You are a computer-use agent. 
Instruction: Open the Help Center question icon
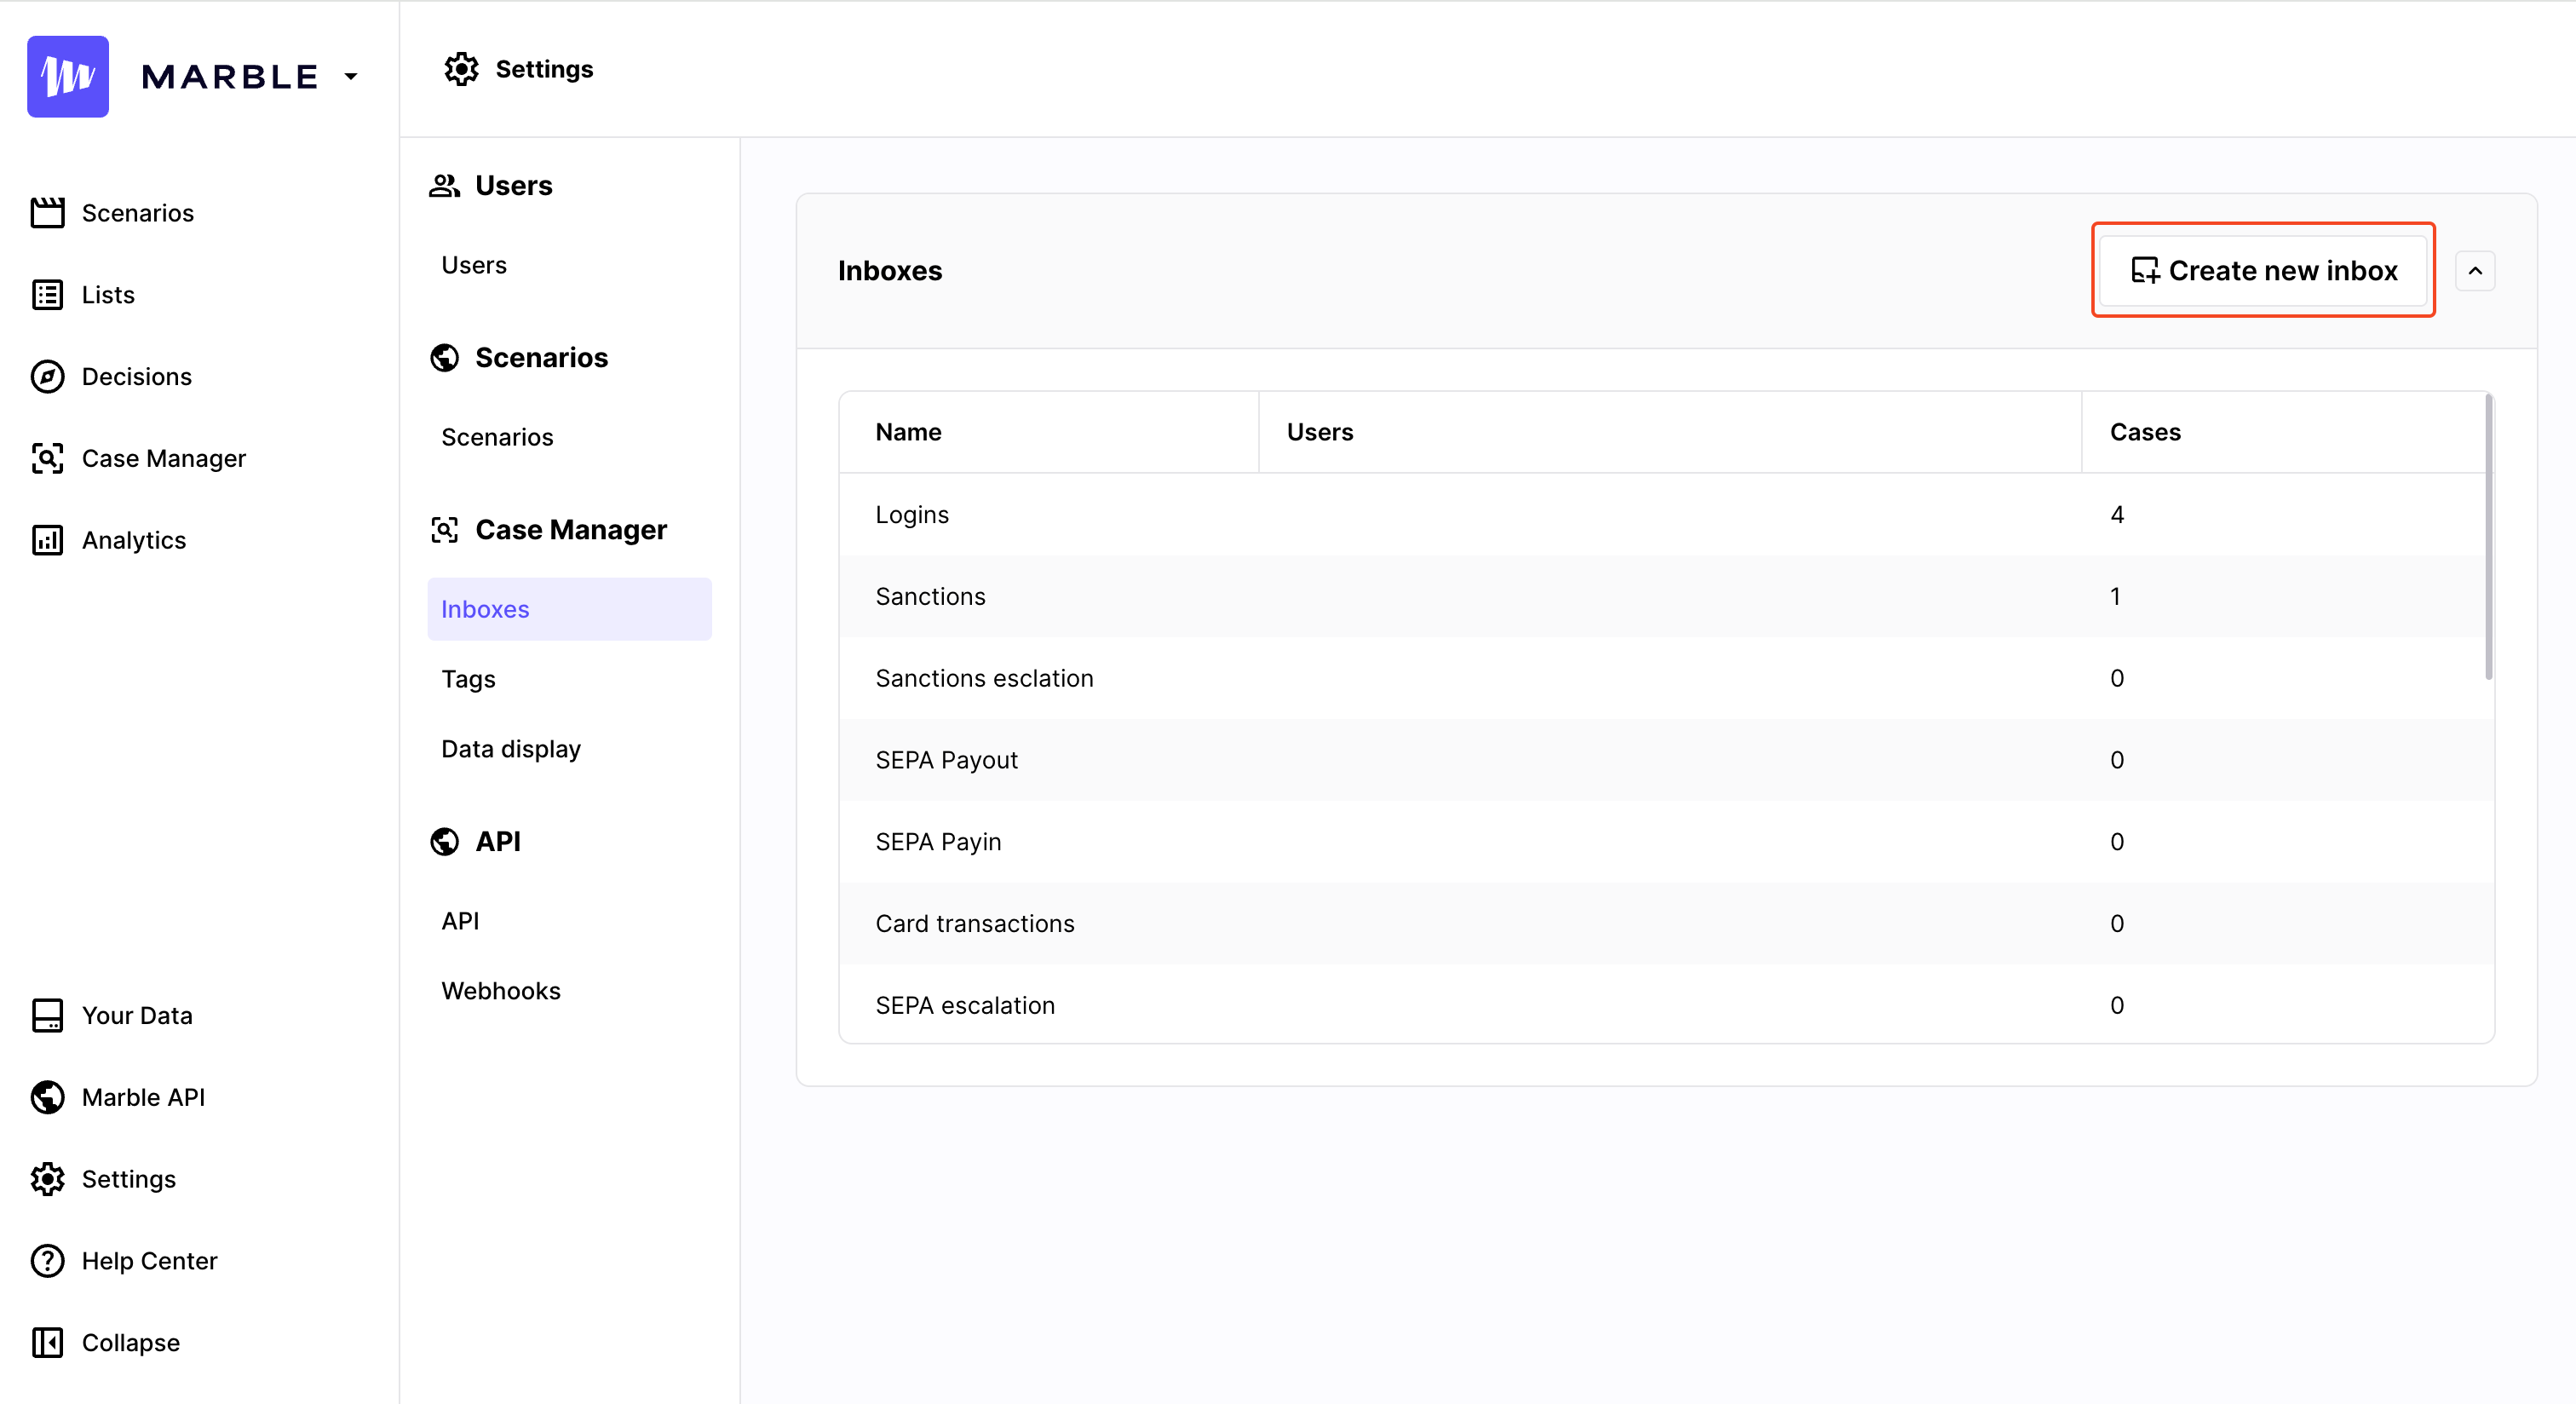coord(47,1261)
